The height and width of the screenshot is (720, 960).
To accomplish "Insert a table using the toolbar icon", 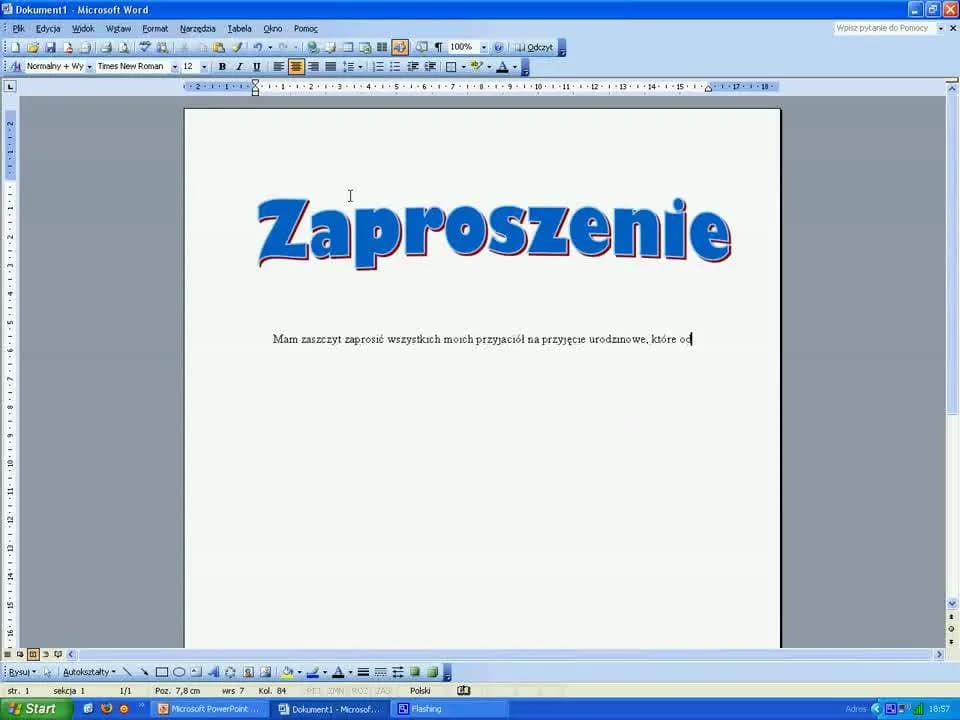I will (347, 47).
